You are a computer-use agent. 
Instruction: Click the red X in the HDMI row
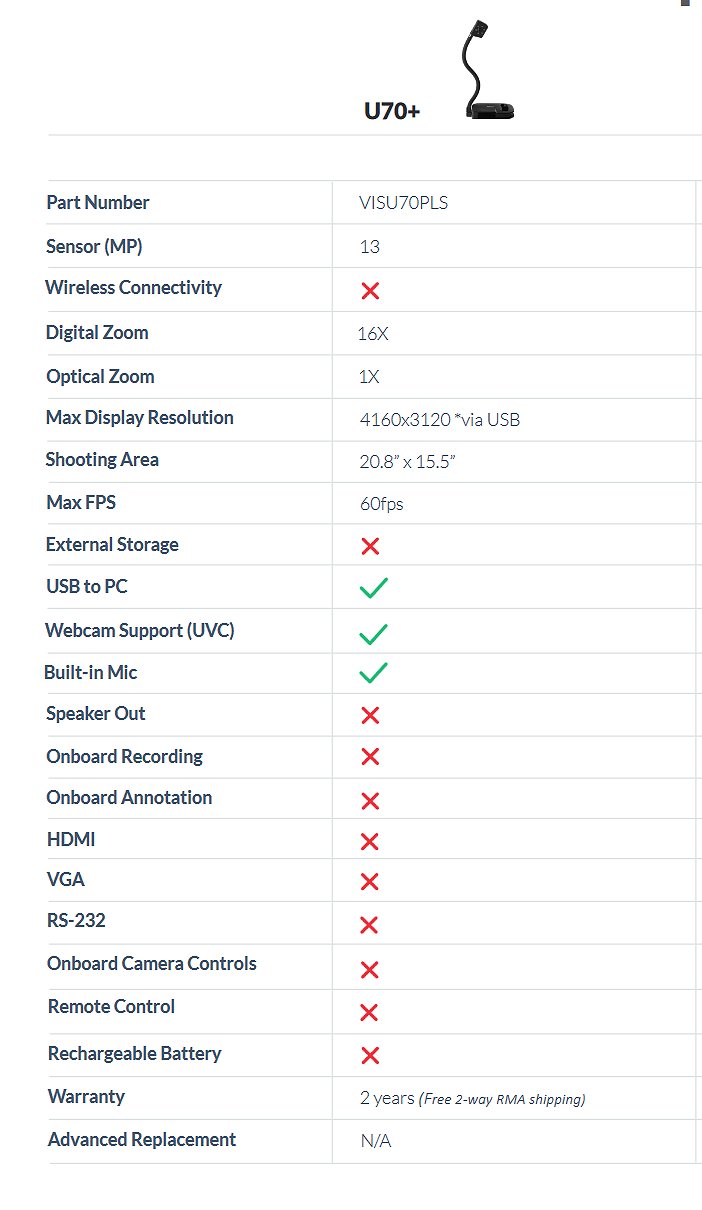coord(370,842)
